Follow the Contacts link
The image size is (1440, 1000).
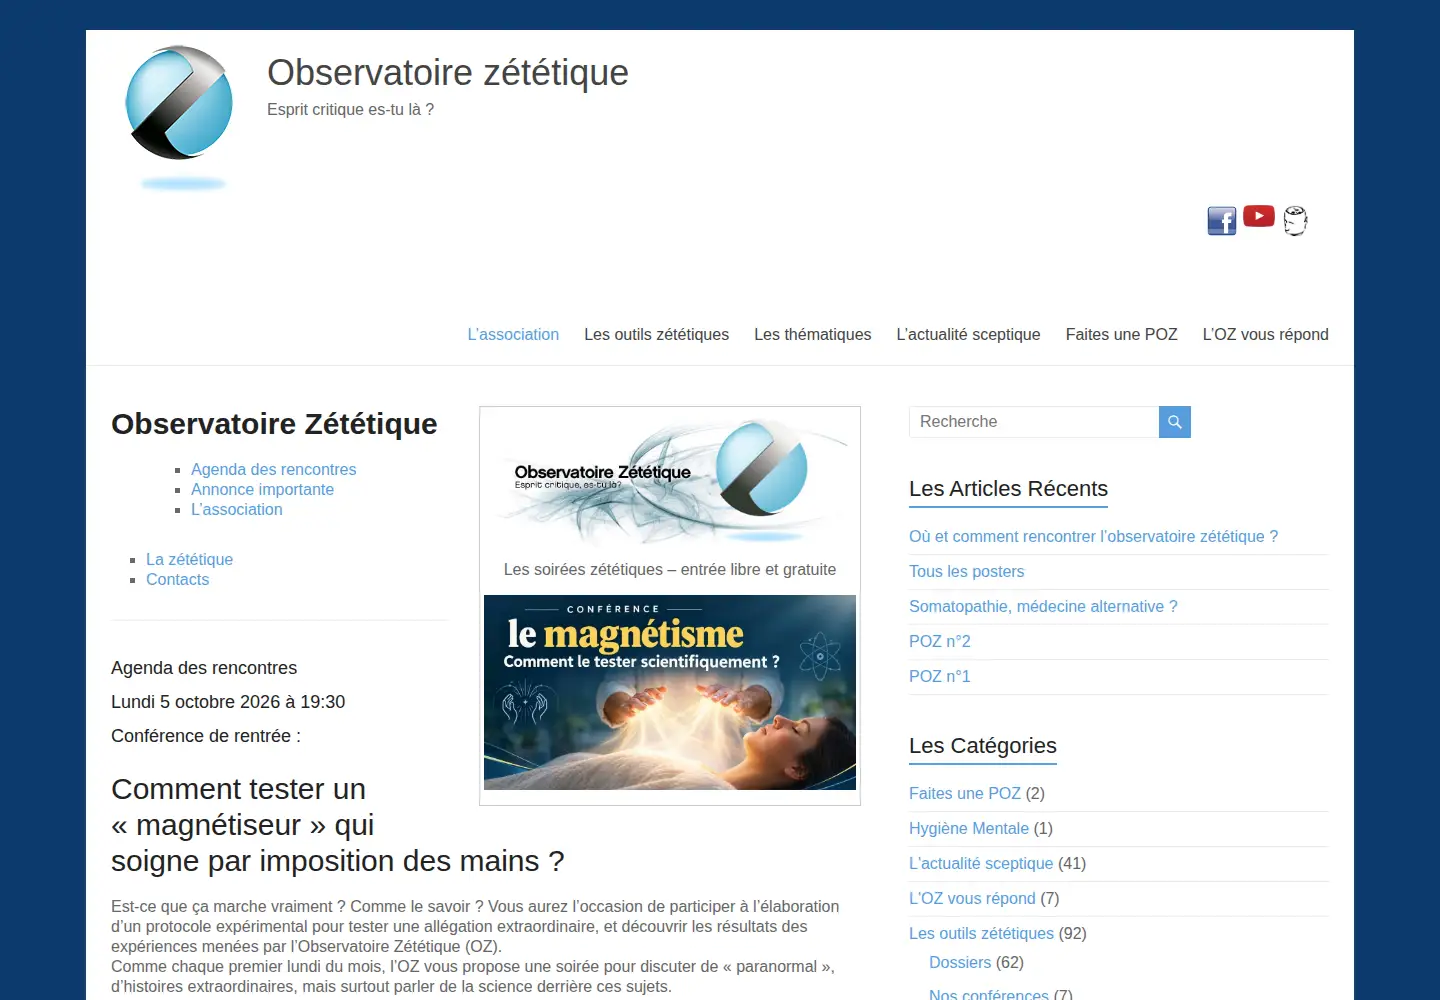[177, 580]
